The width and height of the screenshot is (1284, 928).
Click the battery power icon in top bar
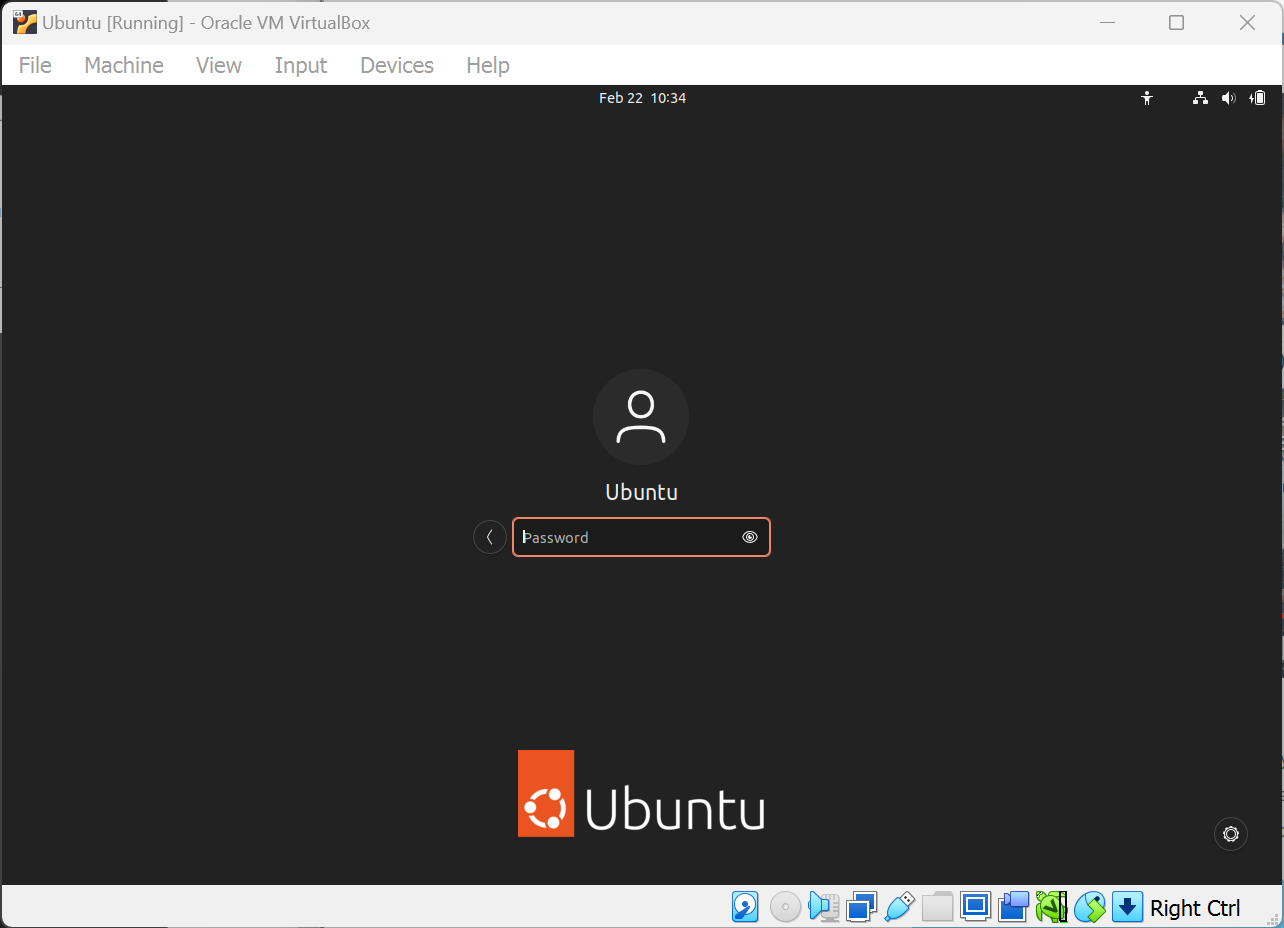point(1258,98)
